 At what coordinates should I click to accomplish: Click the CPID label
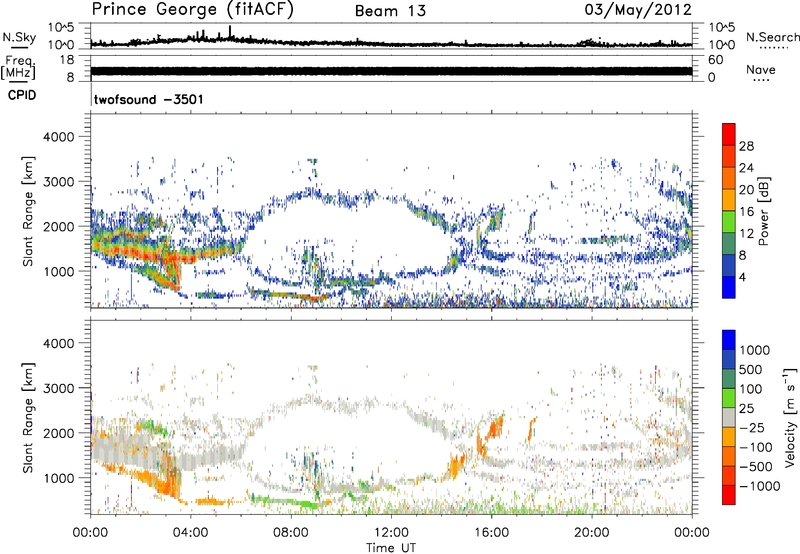tap(22, 95)
